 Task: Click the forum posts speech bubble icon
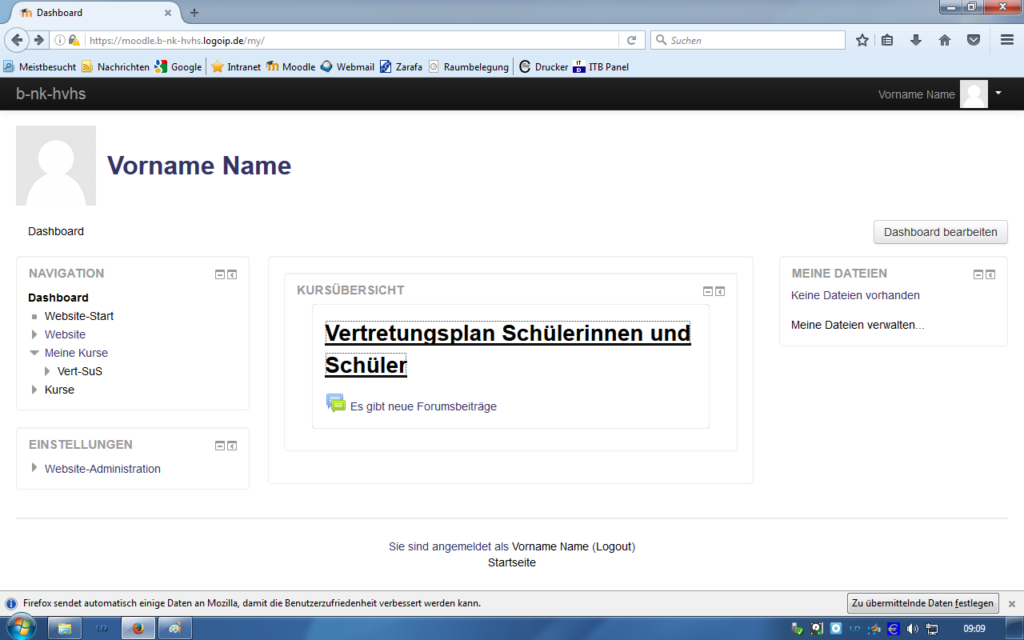[x=335, y=403]
